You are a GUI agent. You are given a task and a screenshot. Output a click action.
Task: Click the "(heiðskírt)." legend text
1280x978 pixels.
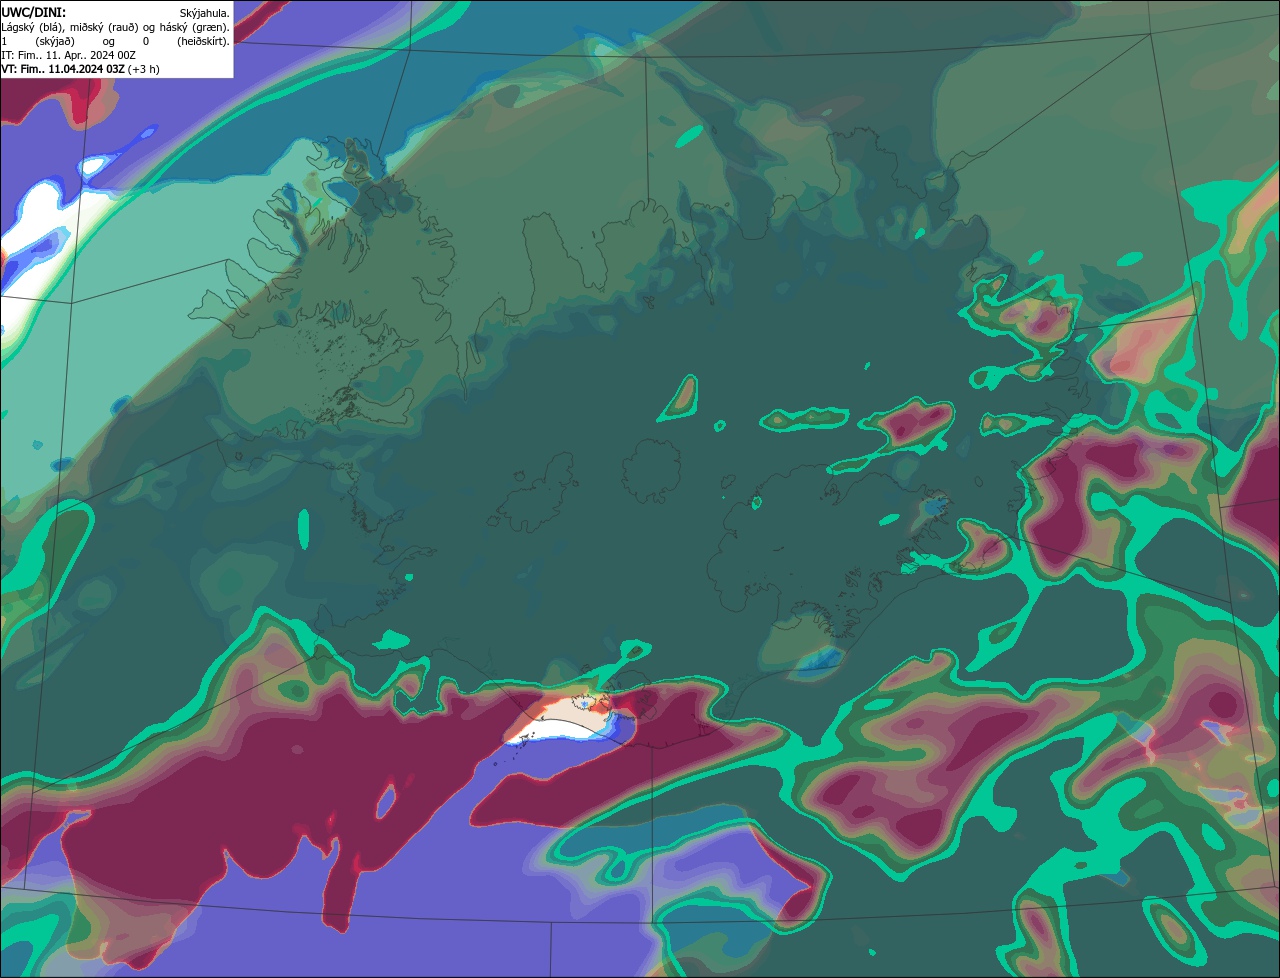pos(203,42)
